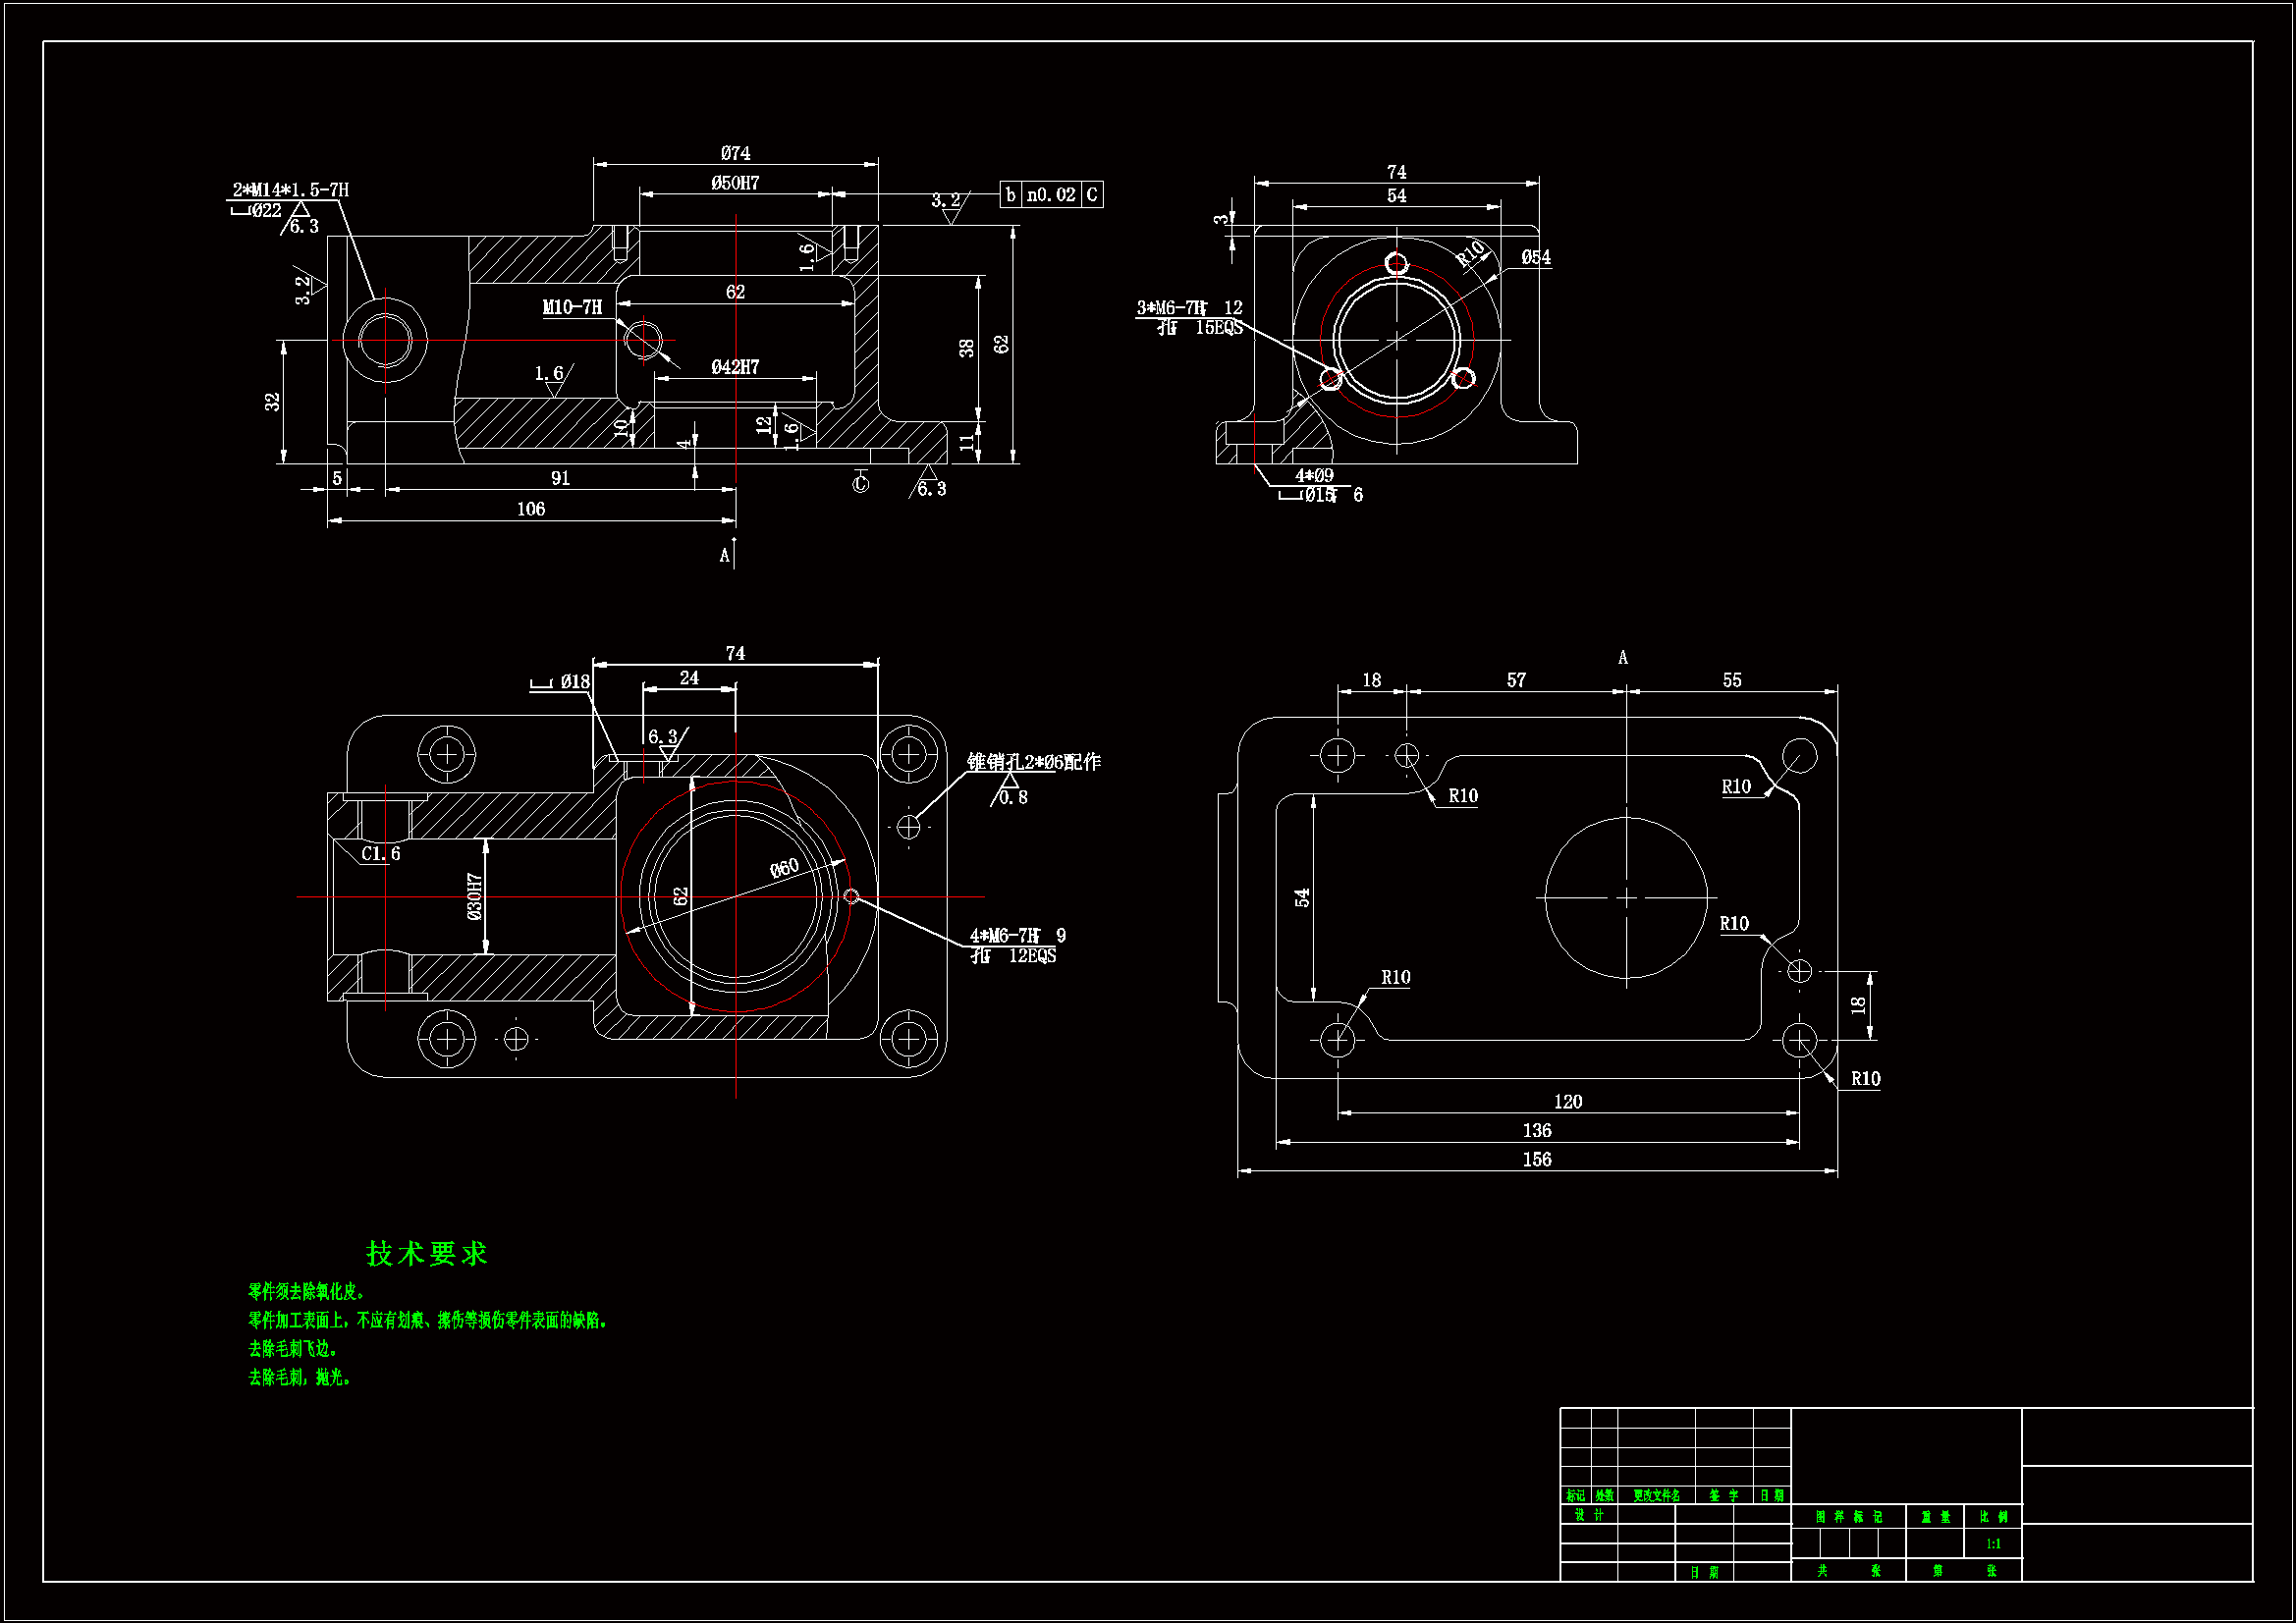Select the 2*M14*1.5-7H thread annotation

pyautogui.click(x=290, y=190)
